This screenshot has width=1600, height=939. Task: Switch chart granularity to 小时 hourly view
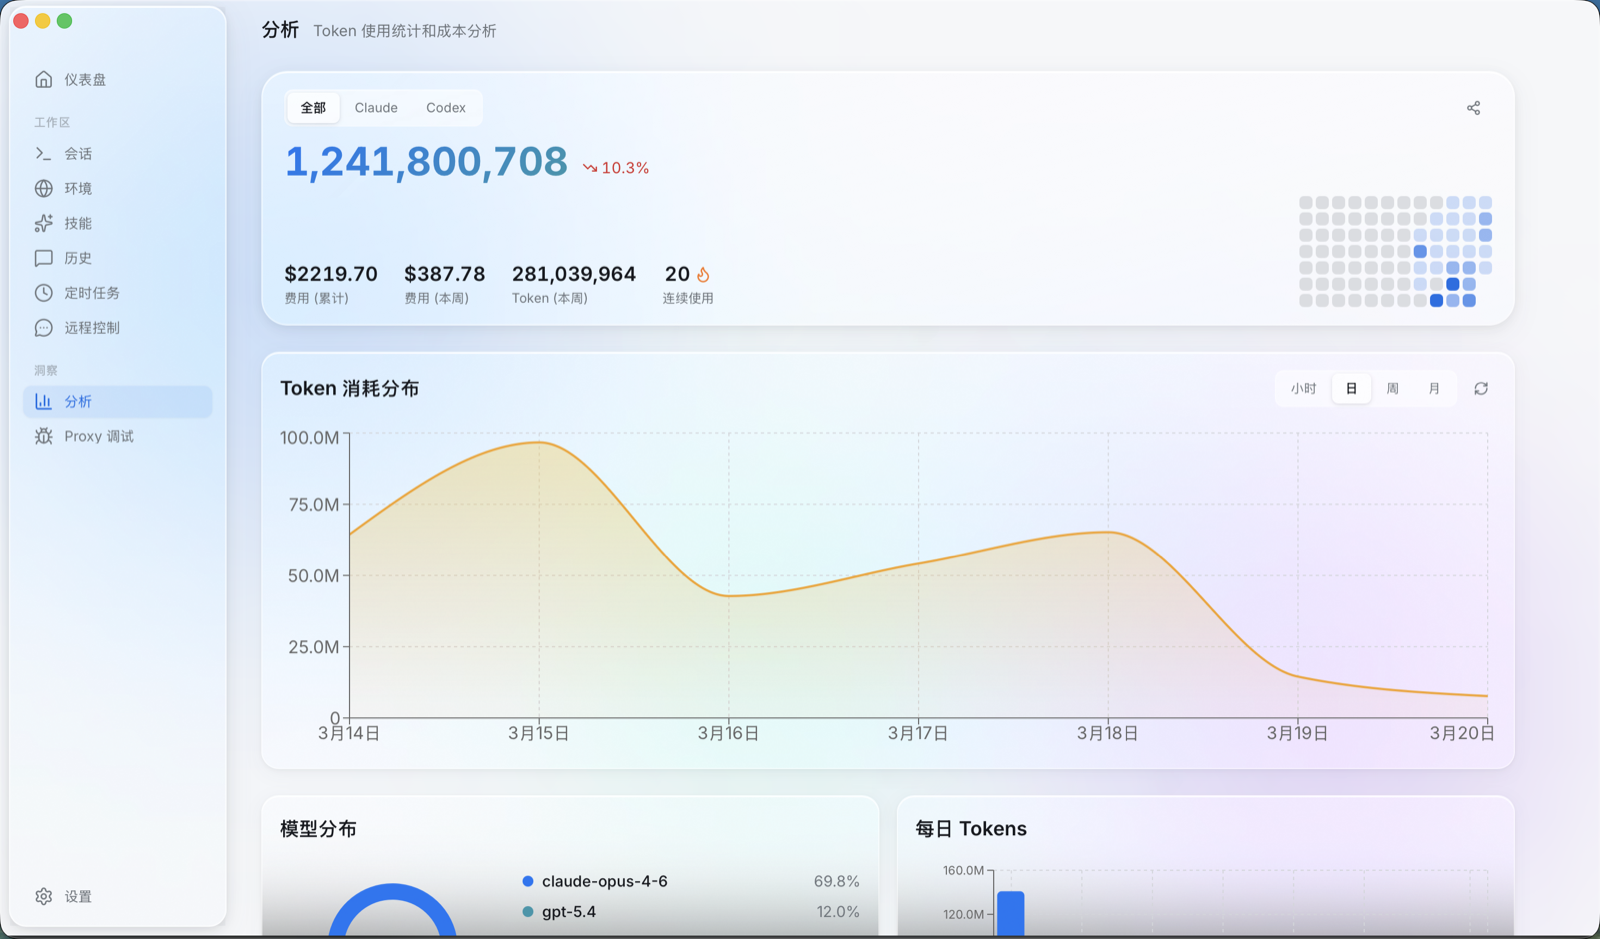(x=1302, y=388)
